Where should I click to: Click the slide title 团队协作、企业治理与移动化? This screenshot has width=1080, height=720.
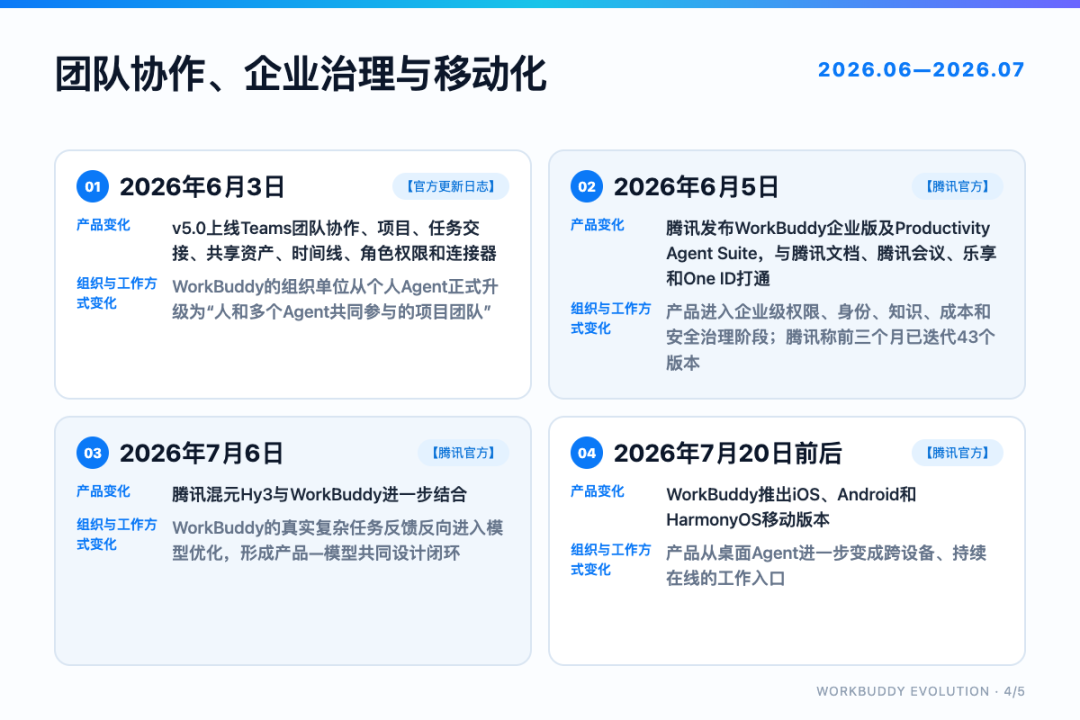click(300, 74)
